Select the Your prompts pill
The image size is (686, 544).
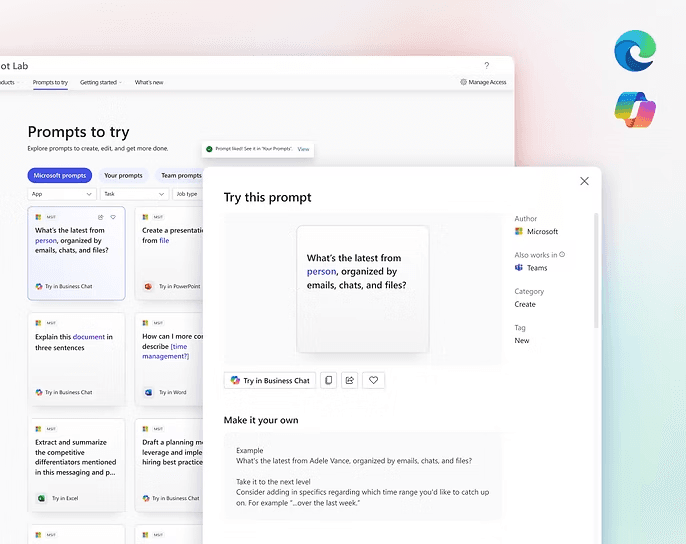[x=123, y=175]
